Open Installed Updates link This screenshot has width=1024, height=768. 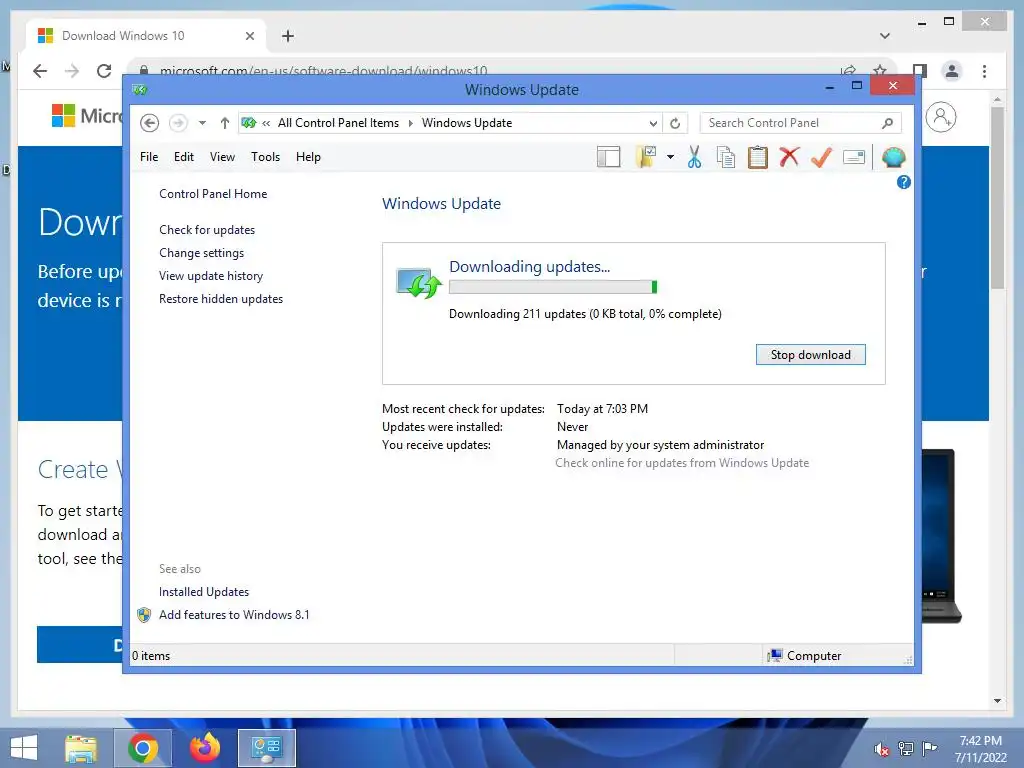tap(204, 592)
